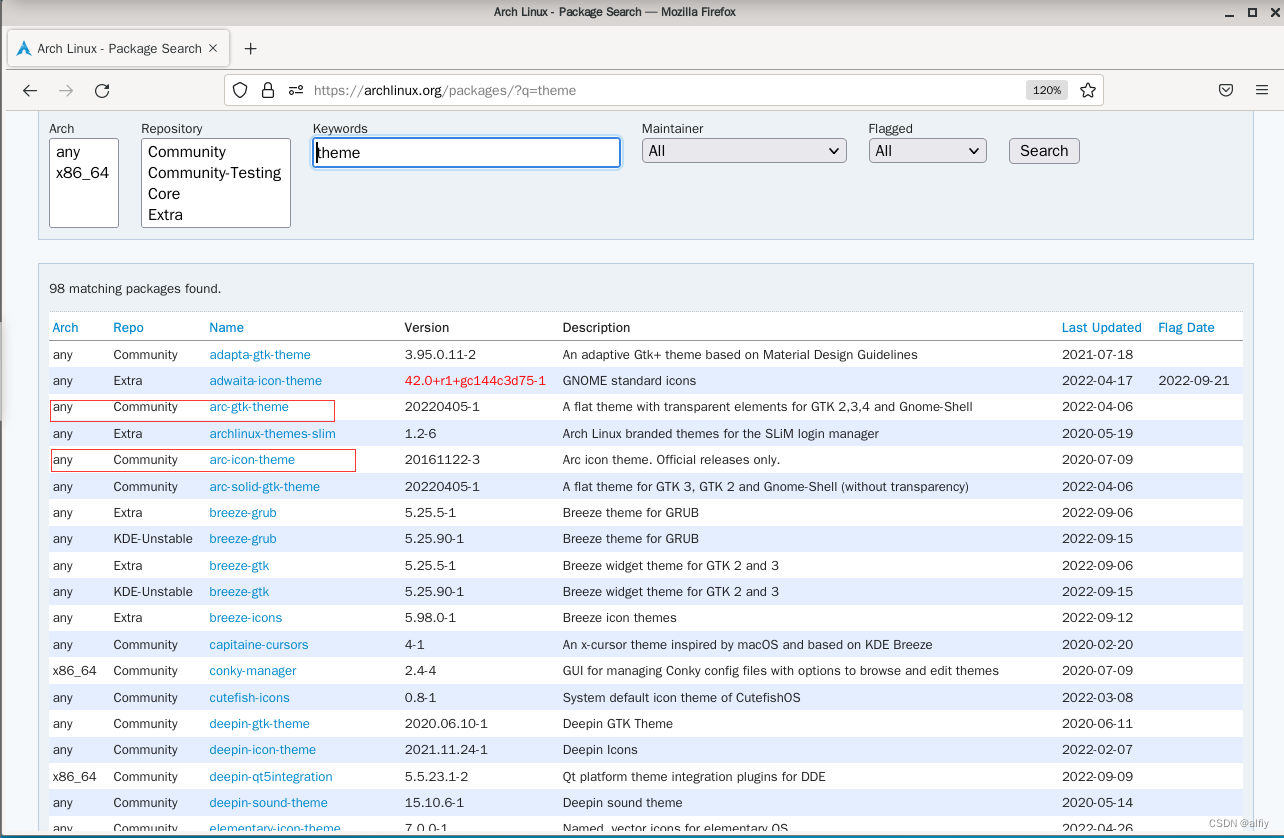Reload the current page
The image size is (1284, 838).
coord(102,90)
